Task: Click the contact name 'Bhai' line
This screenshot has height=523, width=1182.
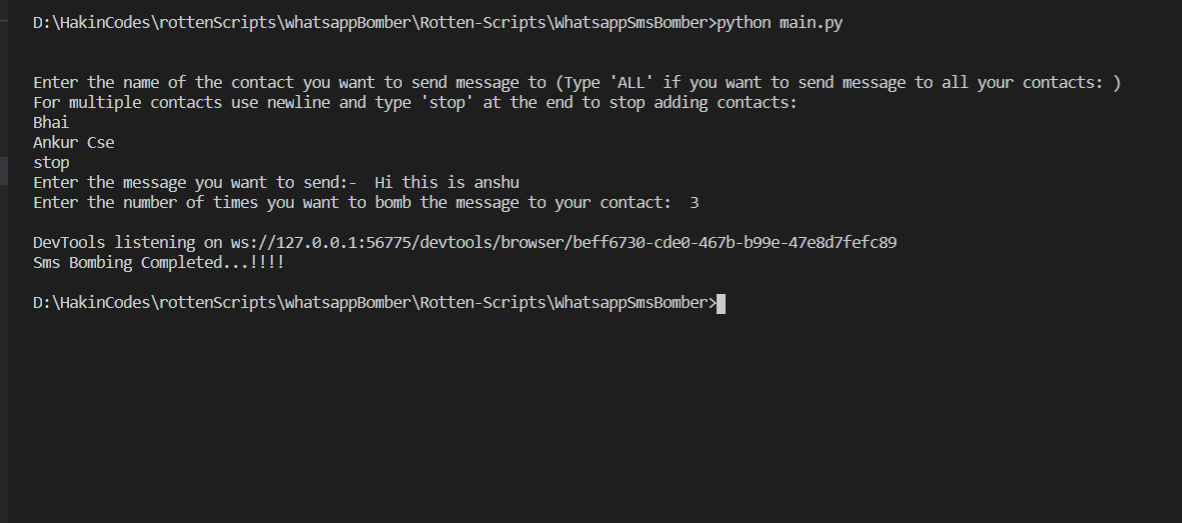Action: coord(51,123)
